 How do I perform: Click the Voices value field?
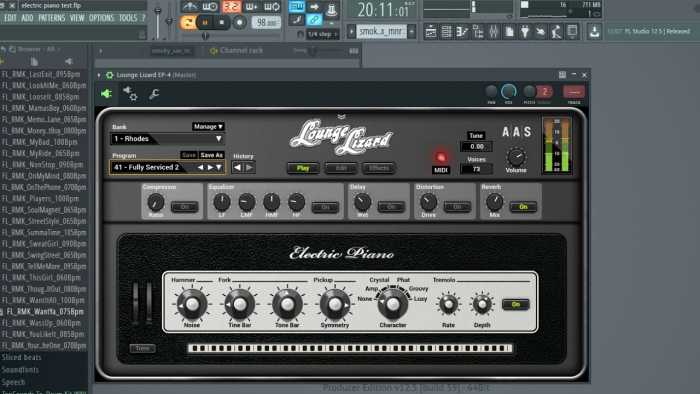point(476,169)
